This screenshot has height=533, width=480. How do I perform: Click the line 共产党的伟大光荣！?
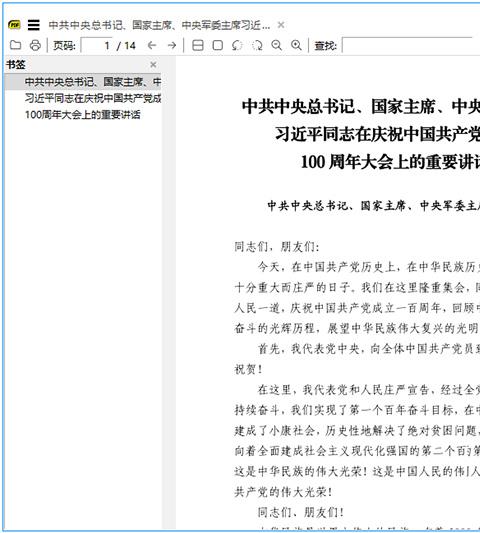(x=284, y=492)
